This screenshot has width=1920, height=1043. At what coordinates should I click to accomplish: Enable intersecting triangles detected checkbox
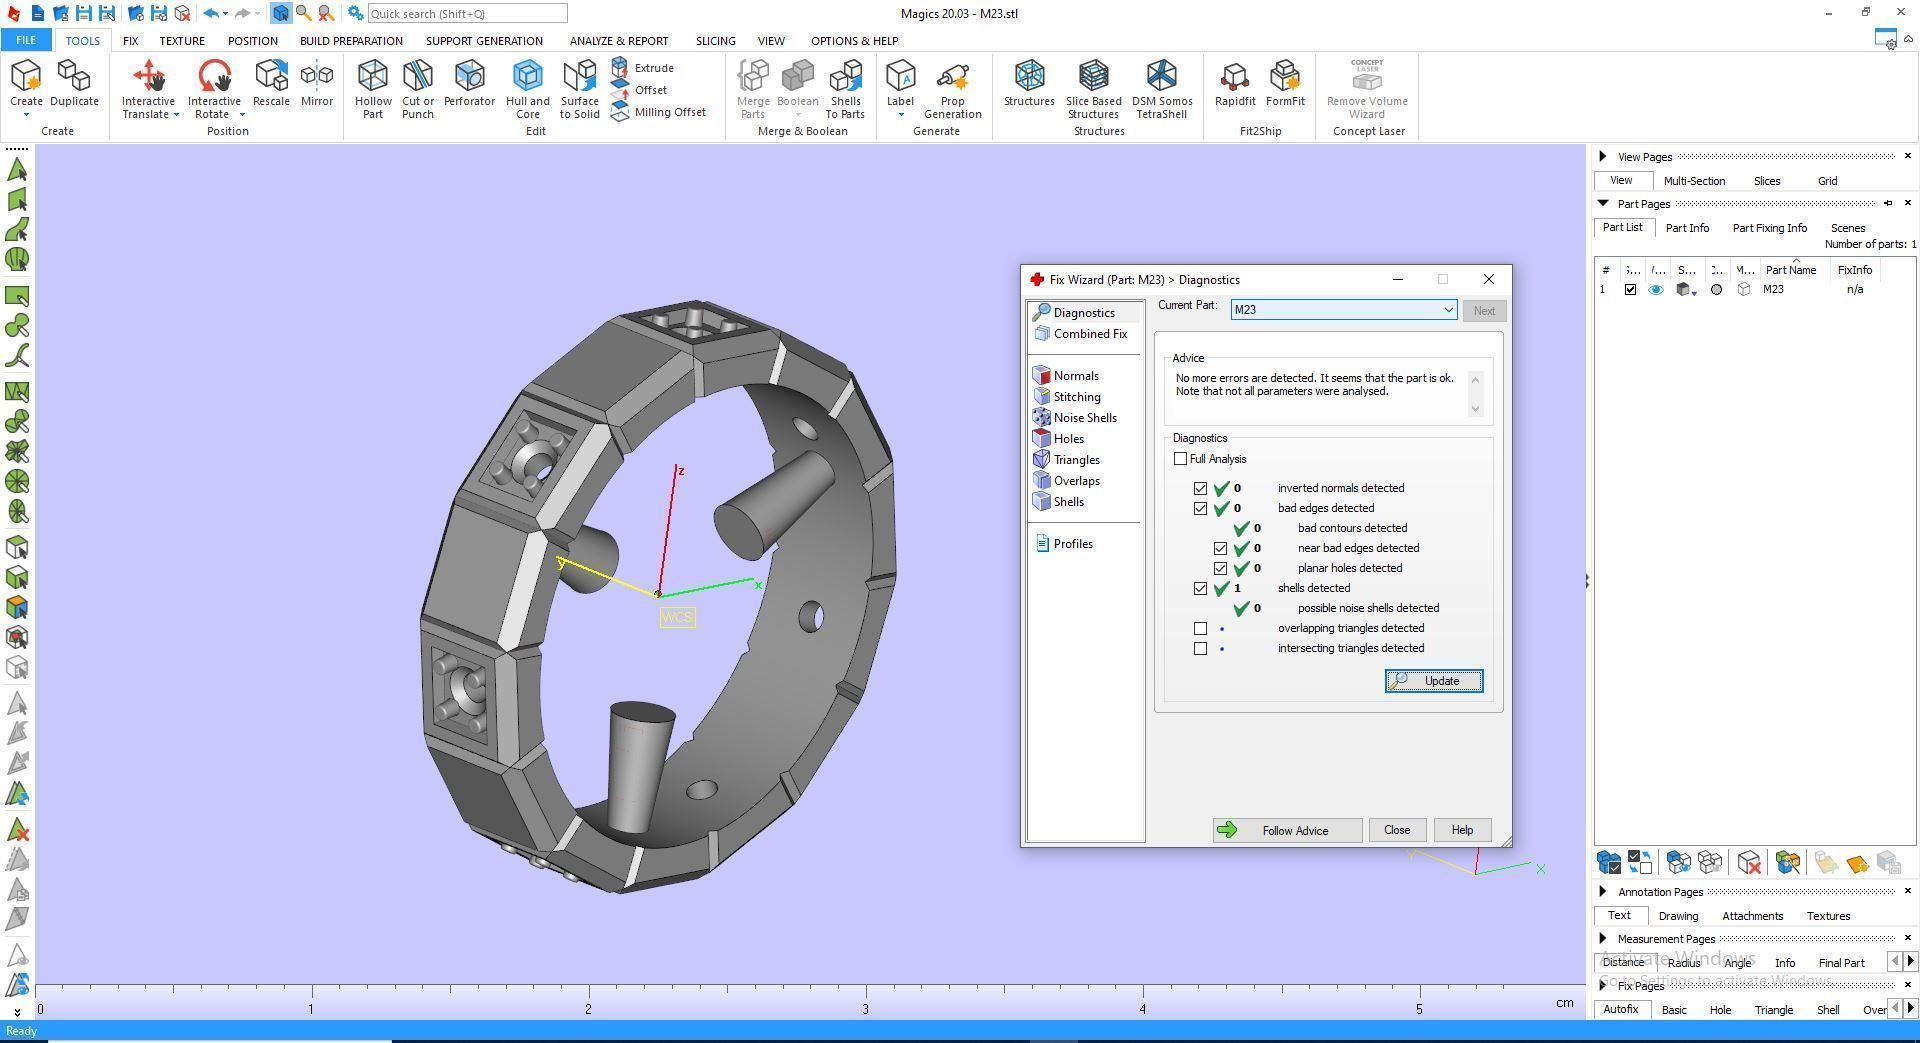(1200, 648)
